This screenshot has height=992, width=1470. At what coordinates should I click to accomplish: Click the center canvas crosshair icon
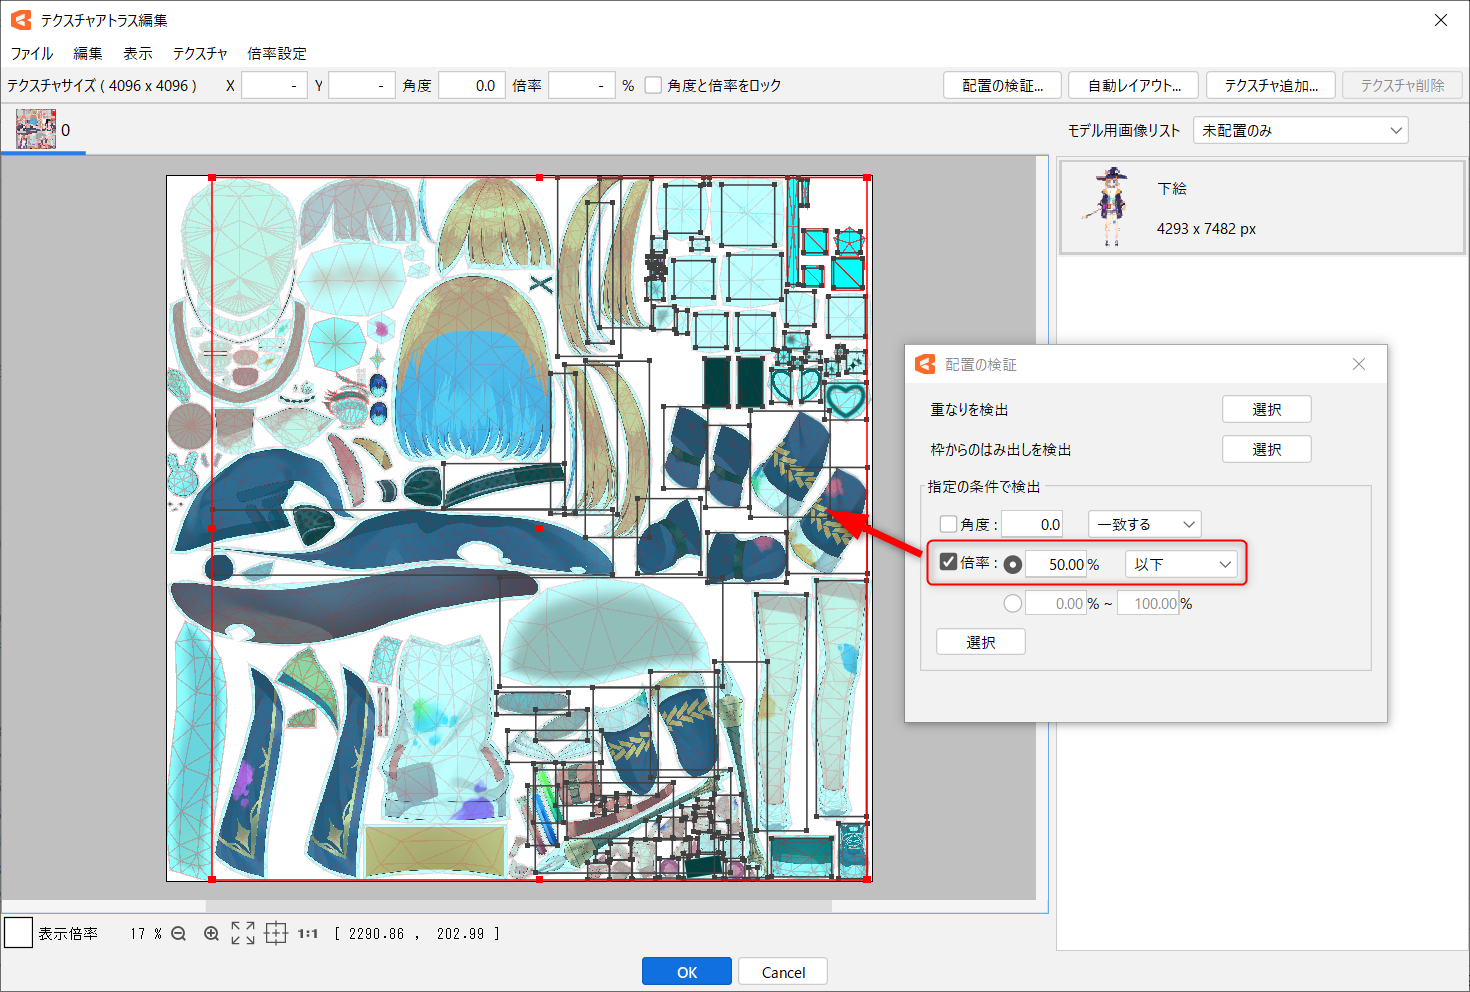pos(275,933)
